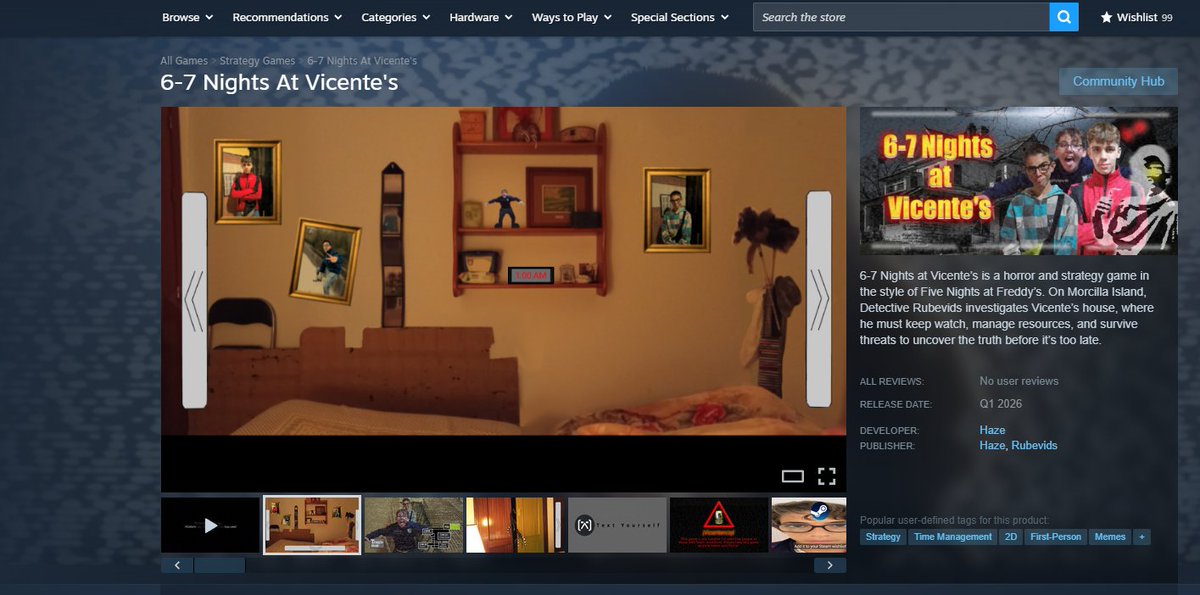Select the First-Person tag
The height and width of the screenshot is (595, 1200).
(1058, 537)
